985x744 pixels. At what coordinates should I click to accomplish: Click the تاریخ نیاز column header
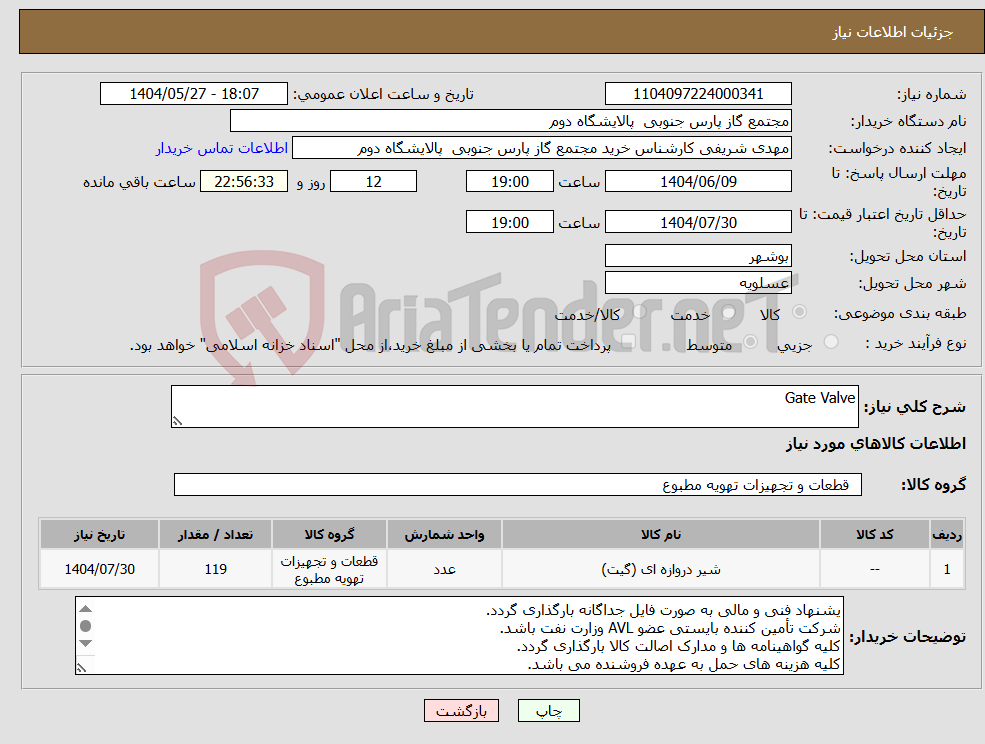click(99, 534)
